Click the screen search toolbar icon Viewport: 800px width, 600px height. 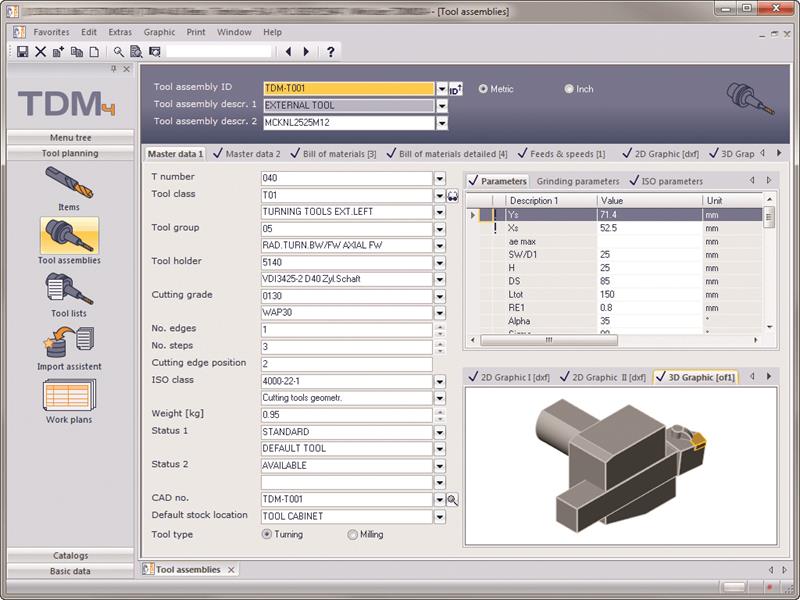[x=155, y=52]
